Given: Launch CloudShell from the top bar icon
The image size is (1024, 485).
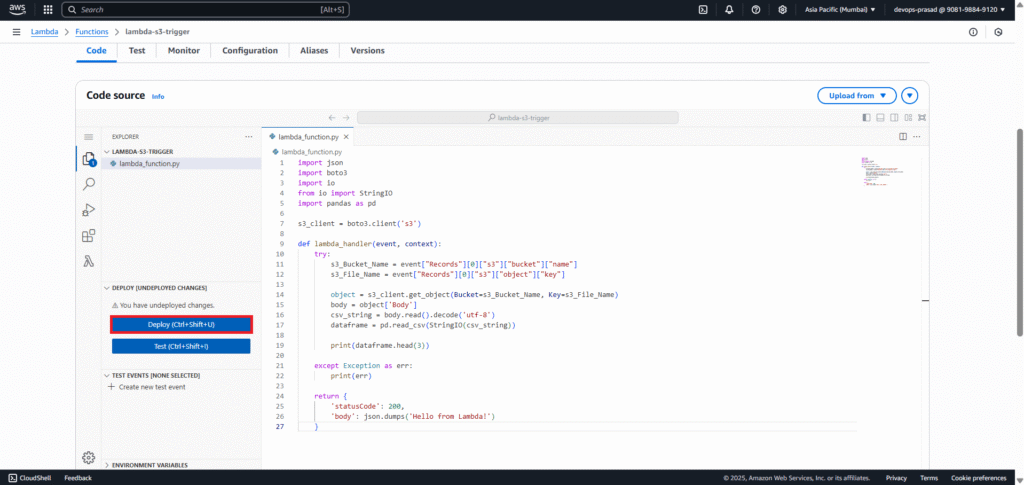Looking at the screenshot, I should click(x=703, y=10).
